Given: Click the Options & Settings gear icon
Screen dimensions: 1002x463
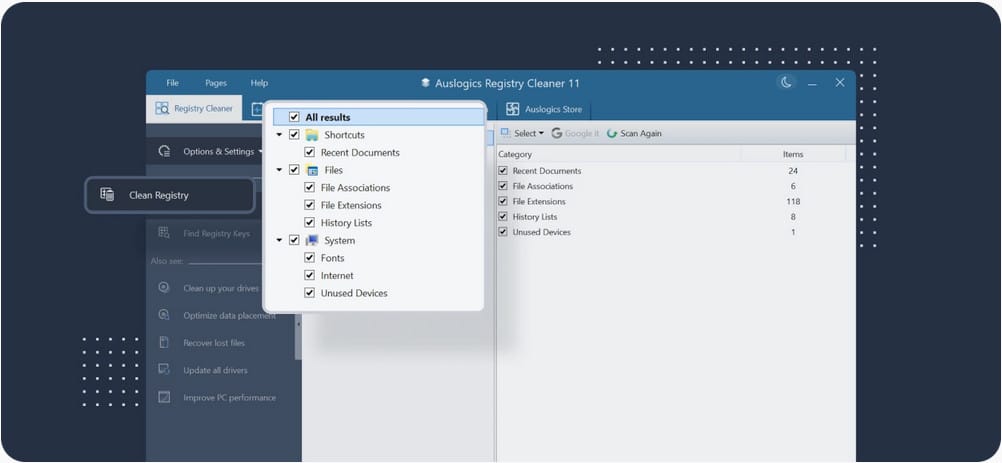Looking at the screenshot, I should [x=164, y=151].
